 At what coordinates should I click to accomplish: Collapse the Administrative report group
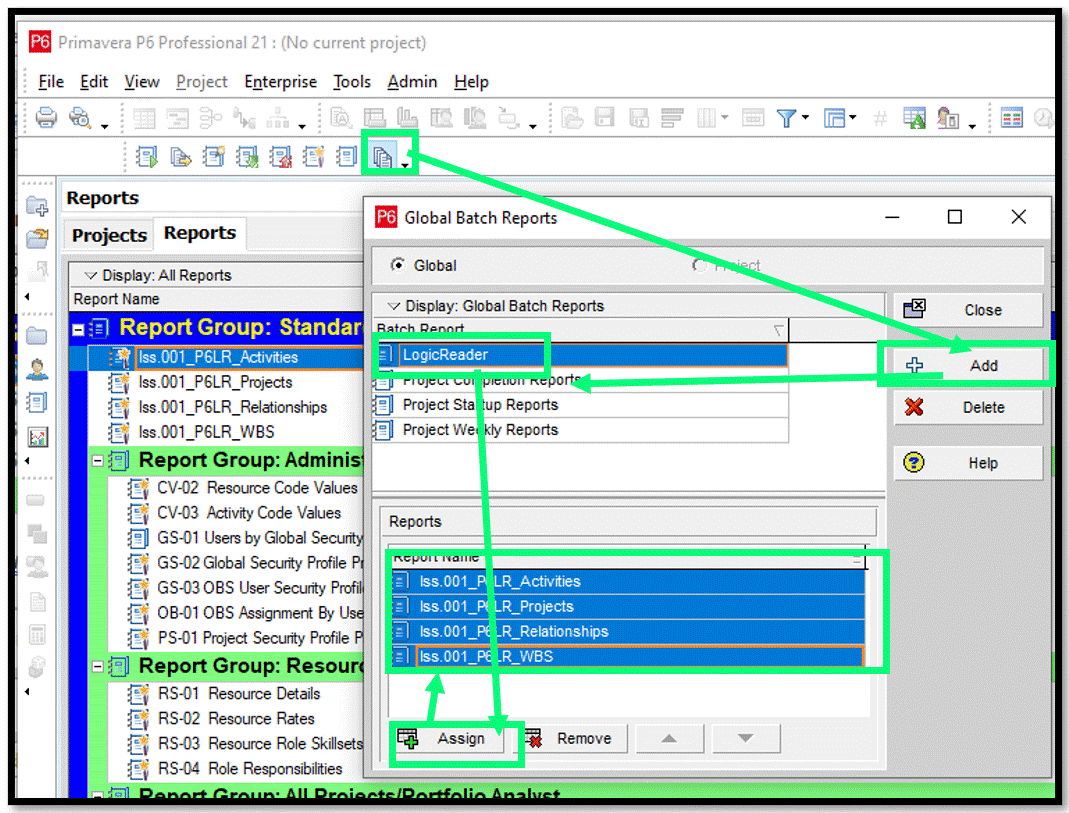point(97,461)
